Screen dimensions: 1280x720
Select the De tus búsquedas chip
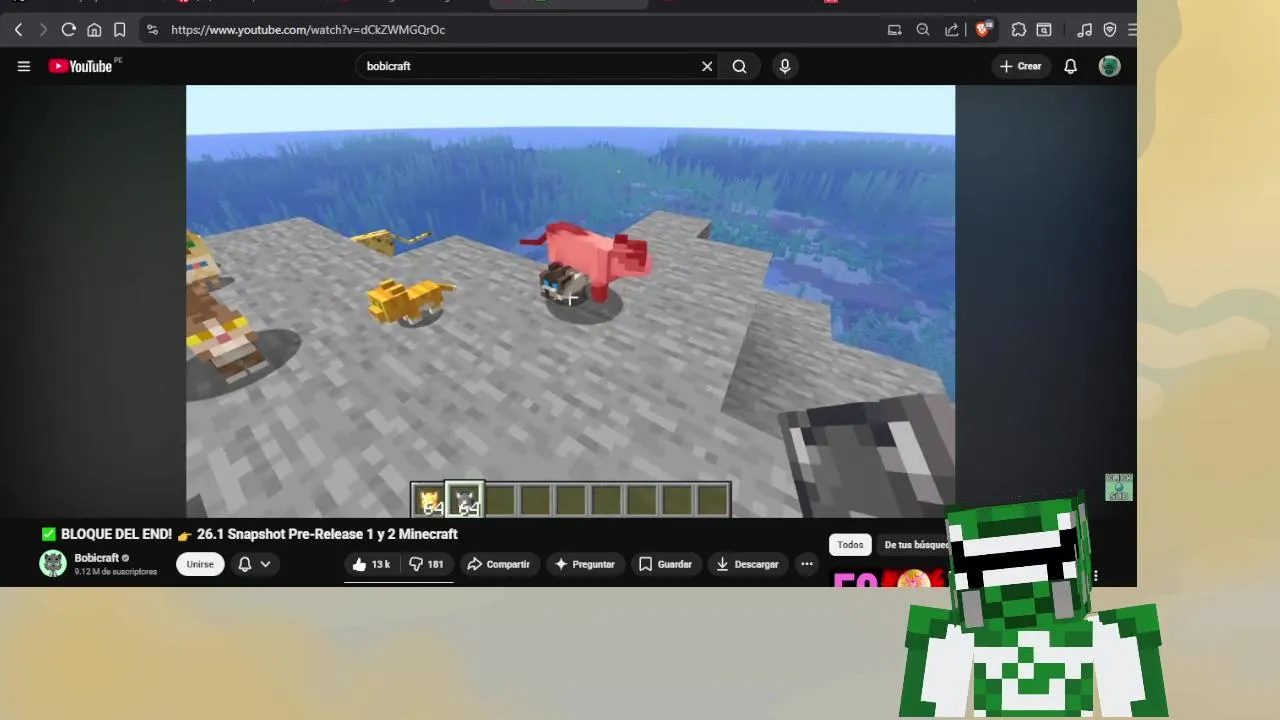tap(915, 545)
